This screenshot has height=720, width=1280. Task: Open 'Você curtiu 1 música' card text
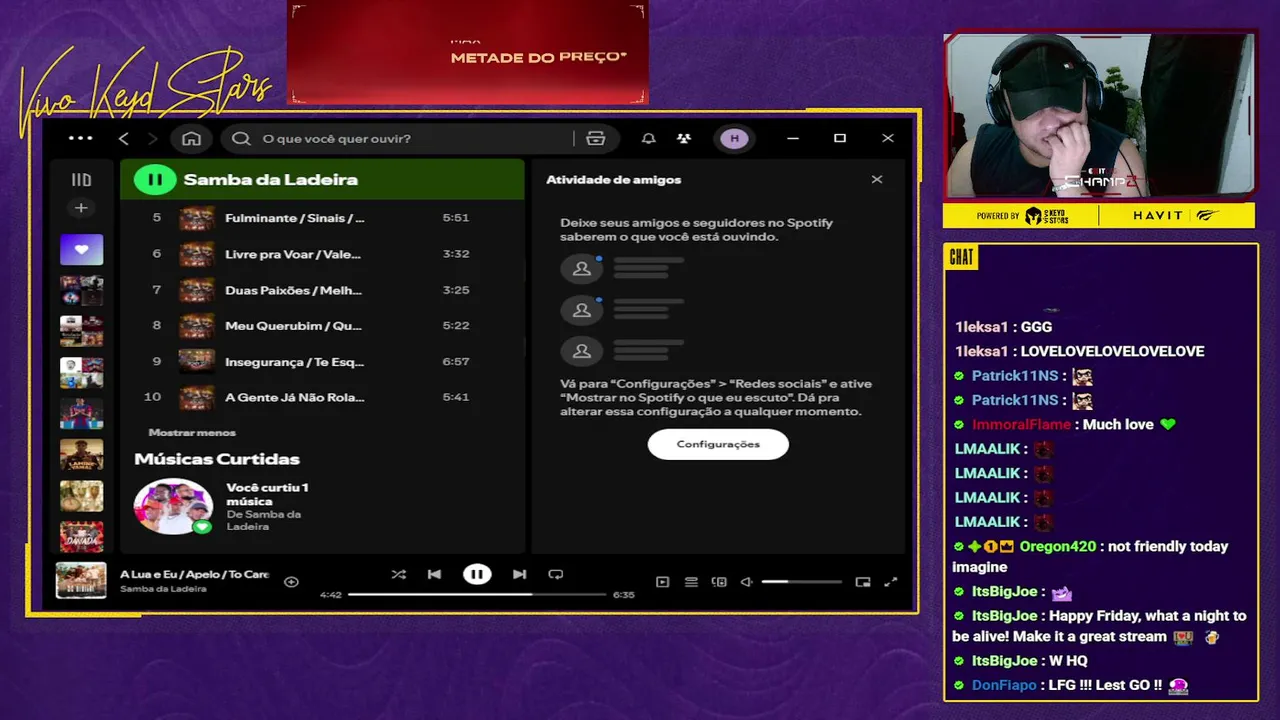click(x=267, y=494)
